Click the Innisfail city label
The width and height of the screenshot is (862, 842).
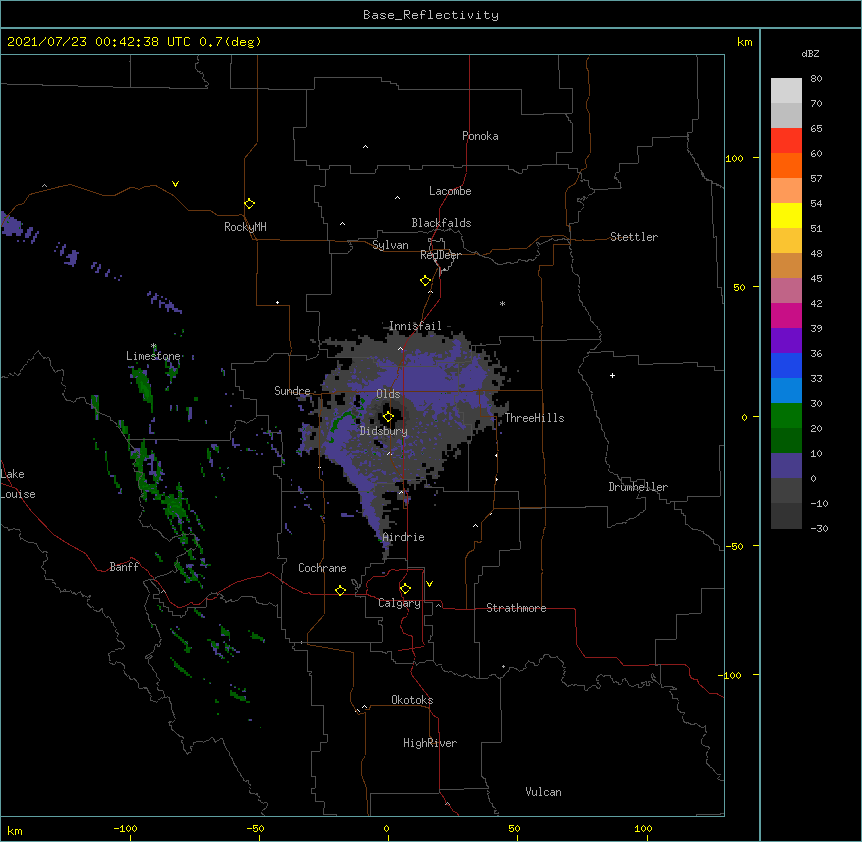click(x=415, y=326)
